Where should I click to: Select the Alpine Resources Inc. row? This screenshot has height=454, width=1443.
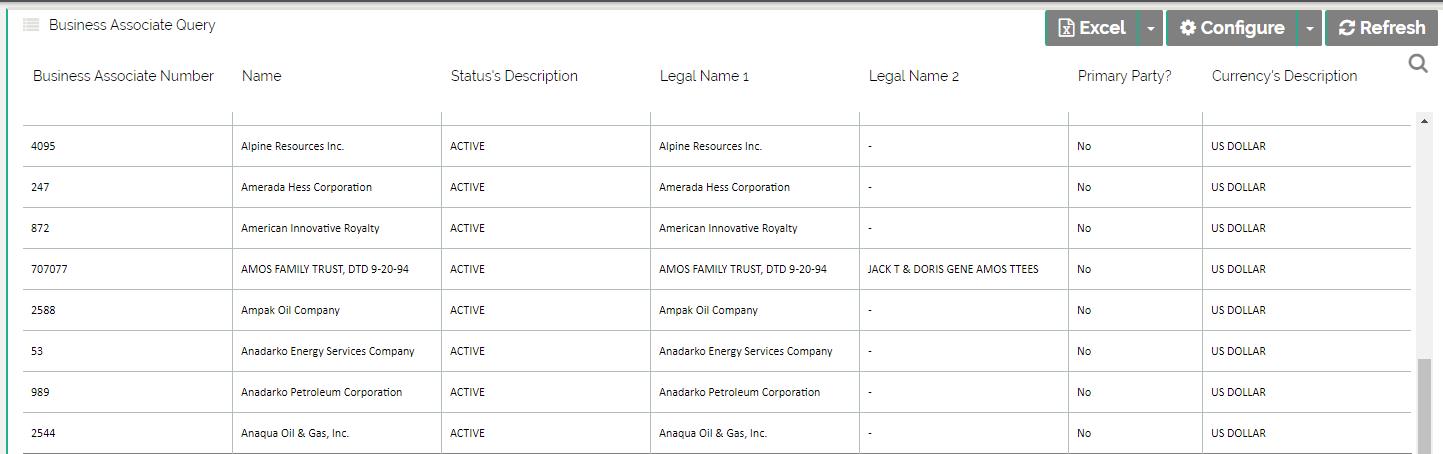[x=292, y=146]
